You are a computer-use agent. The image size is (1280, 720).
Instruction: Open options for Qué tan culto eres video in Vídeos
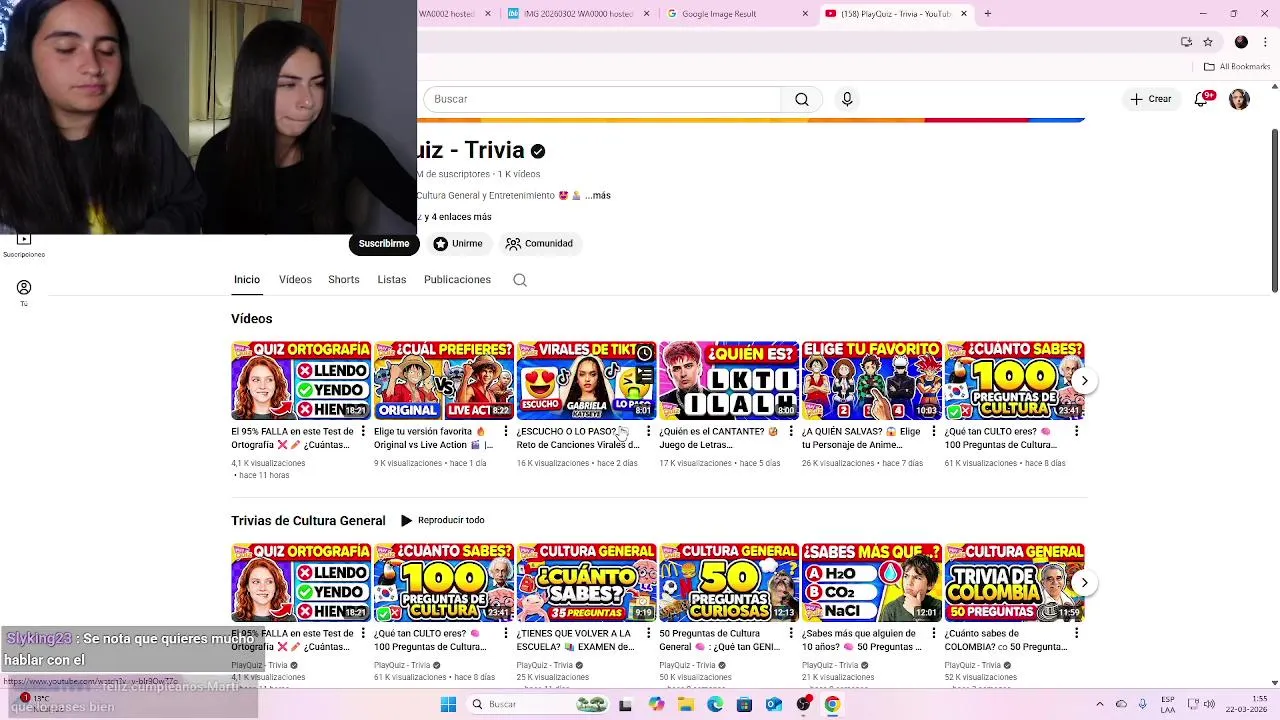point(1076,431)
